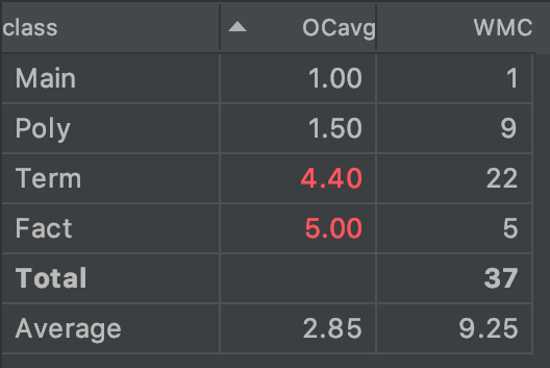Click Term's WMC value 22

click(x=502, y=178)
